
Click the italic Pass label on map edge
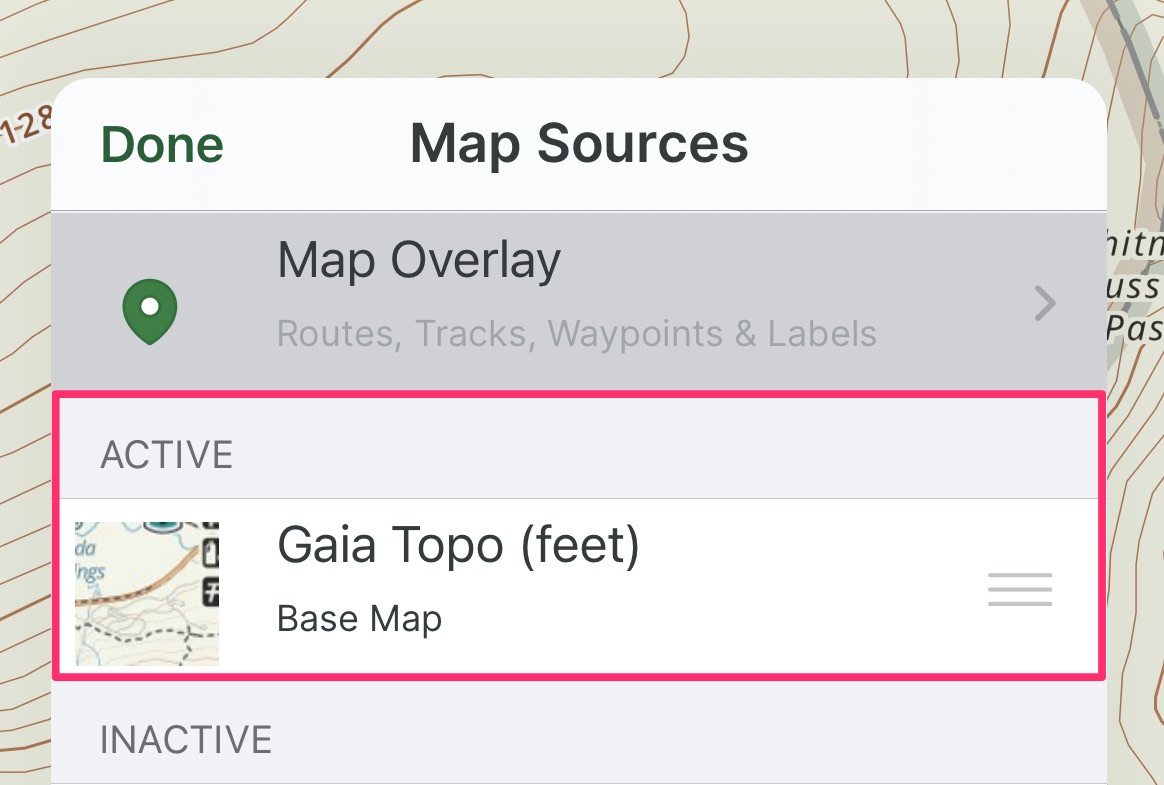coord(1134,328)
